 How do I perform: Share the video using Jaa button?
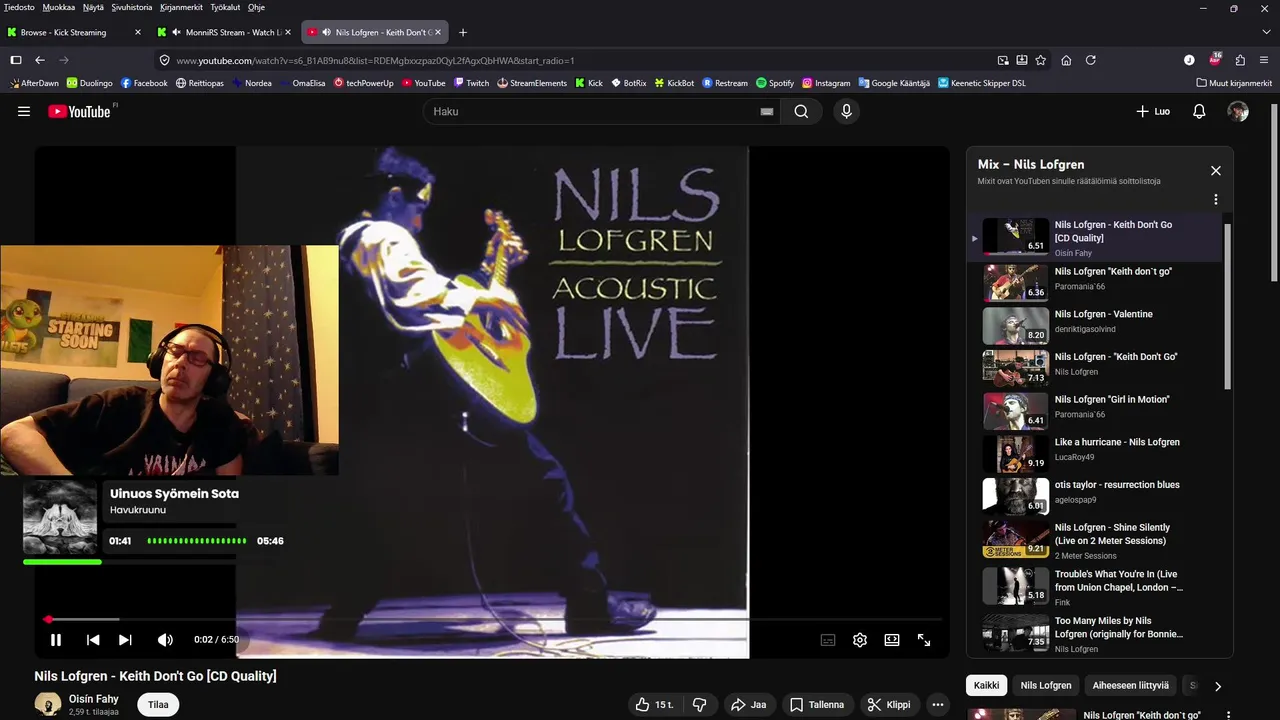[748, 705]
